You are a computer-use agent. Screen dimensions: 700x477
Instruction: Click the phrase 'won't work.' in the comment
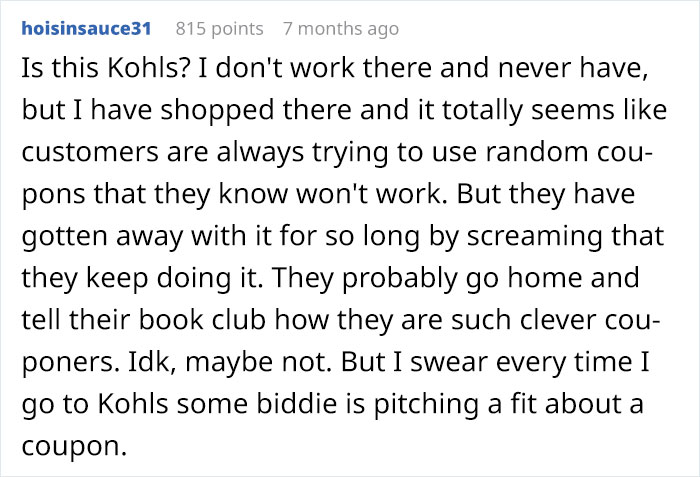tap(372, 194)
